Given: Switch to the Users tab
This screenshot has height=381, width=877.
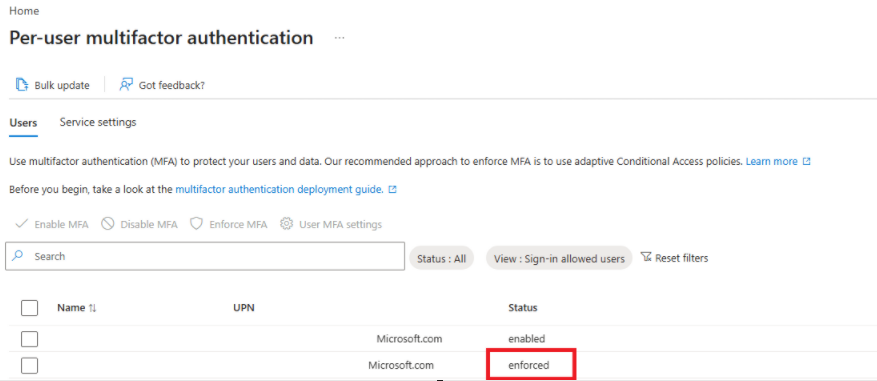Looking at the screenshot, I should coord(23,123).
